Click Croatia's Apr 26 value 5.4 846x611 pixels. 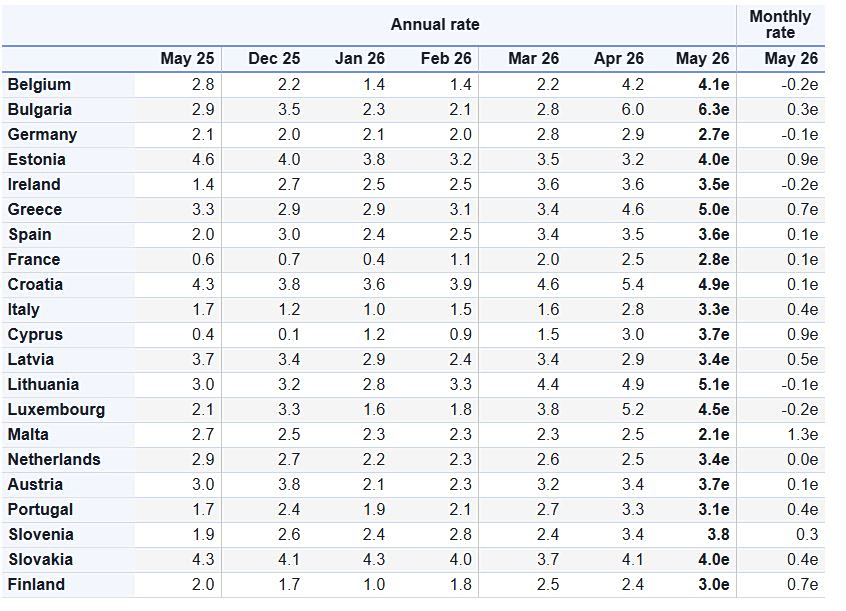[632, 284]
